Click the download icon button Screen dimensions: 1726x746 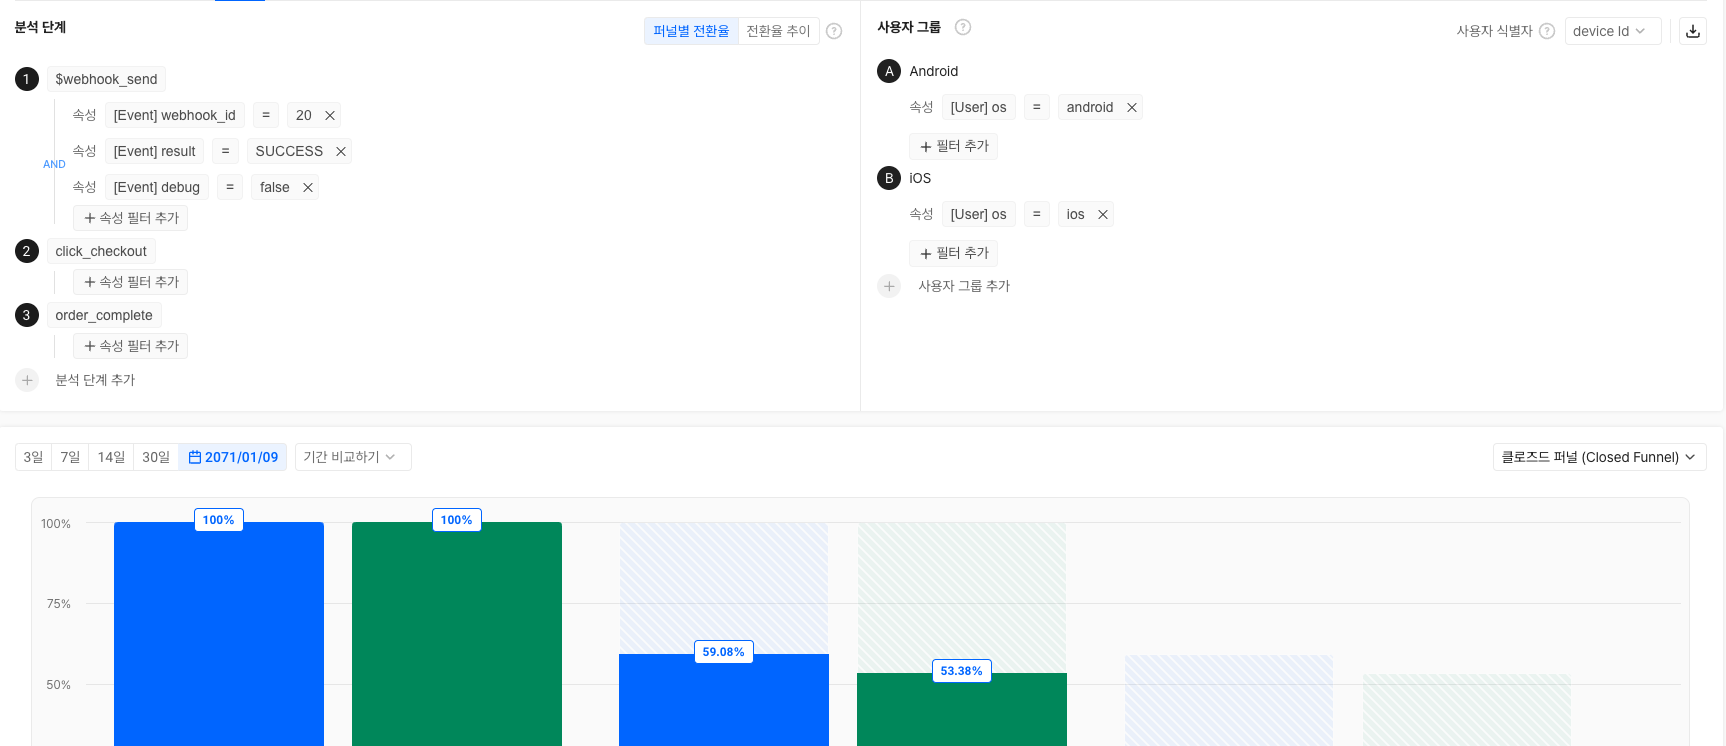1693,31
